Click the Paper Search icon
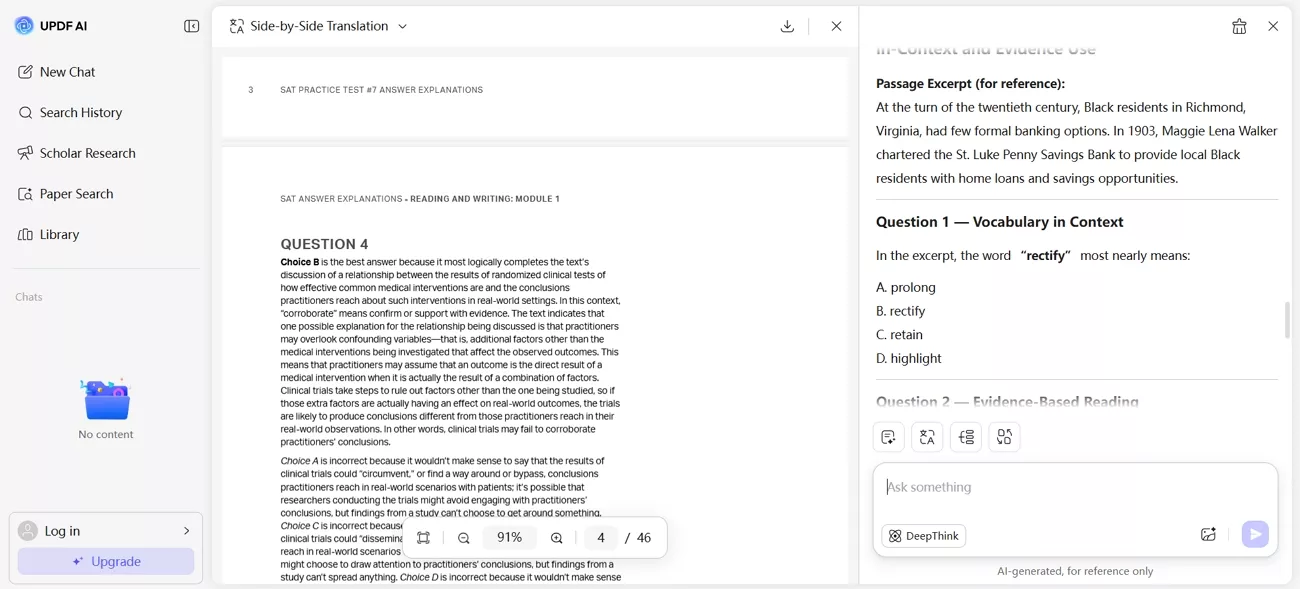This screenshot has height=589, width=1300. point(26,194)
